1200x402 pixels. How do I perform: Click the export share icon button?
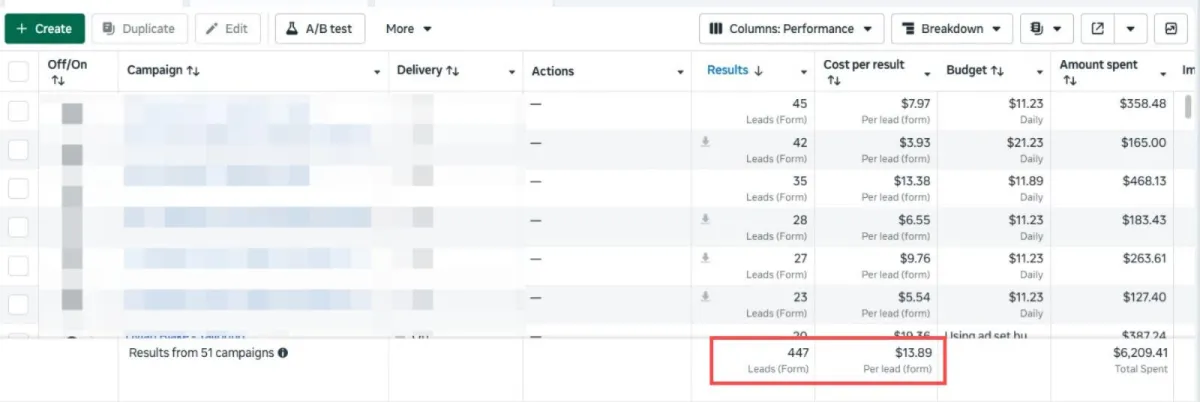[1097, 29]
